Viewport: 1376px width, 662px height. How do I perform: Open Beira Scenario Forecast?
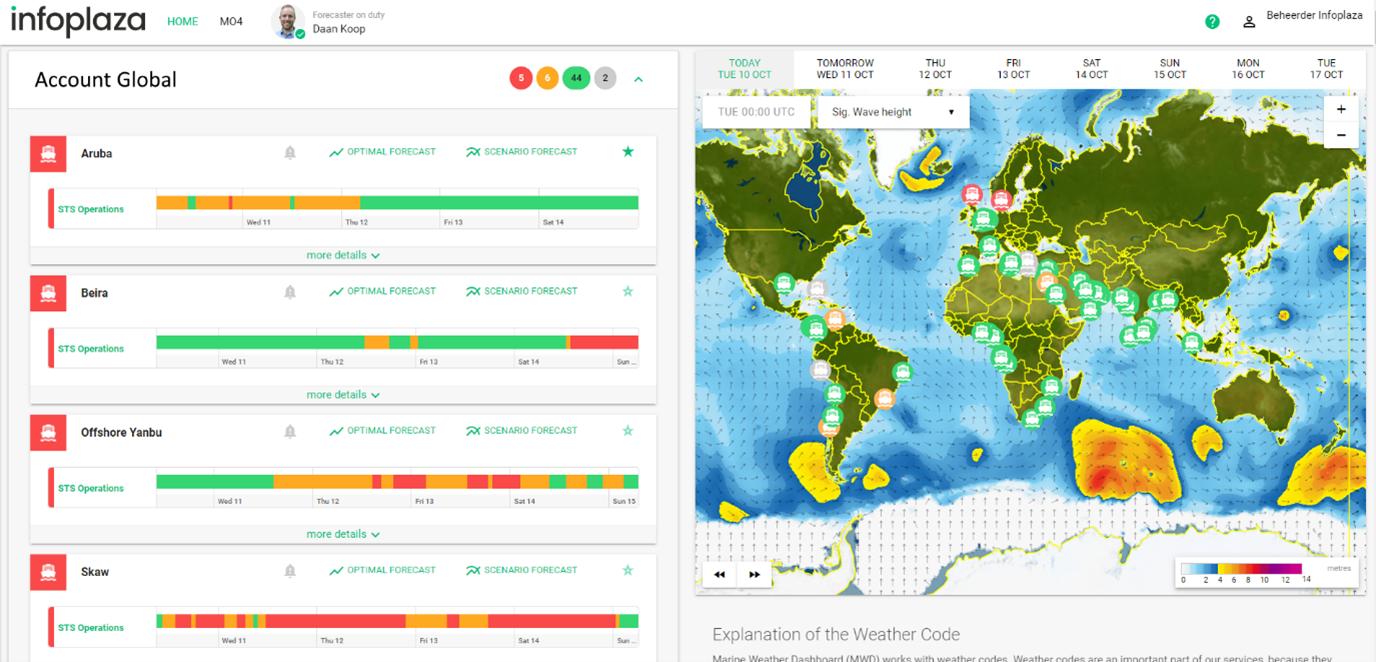click(x=522, y=291)
